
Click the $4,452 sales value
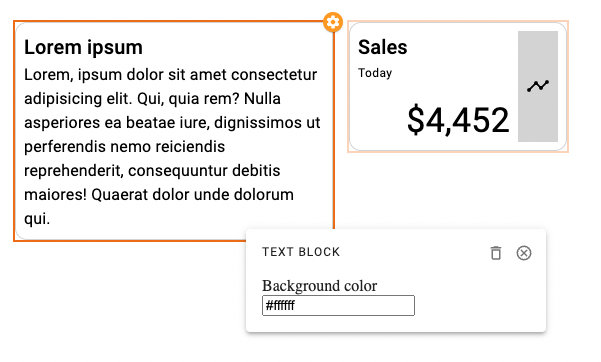pyautogui.click(x=458, y=120)
